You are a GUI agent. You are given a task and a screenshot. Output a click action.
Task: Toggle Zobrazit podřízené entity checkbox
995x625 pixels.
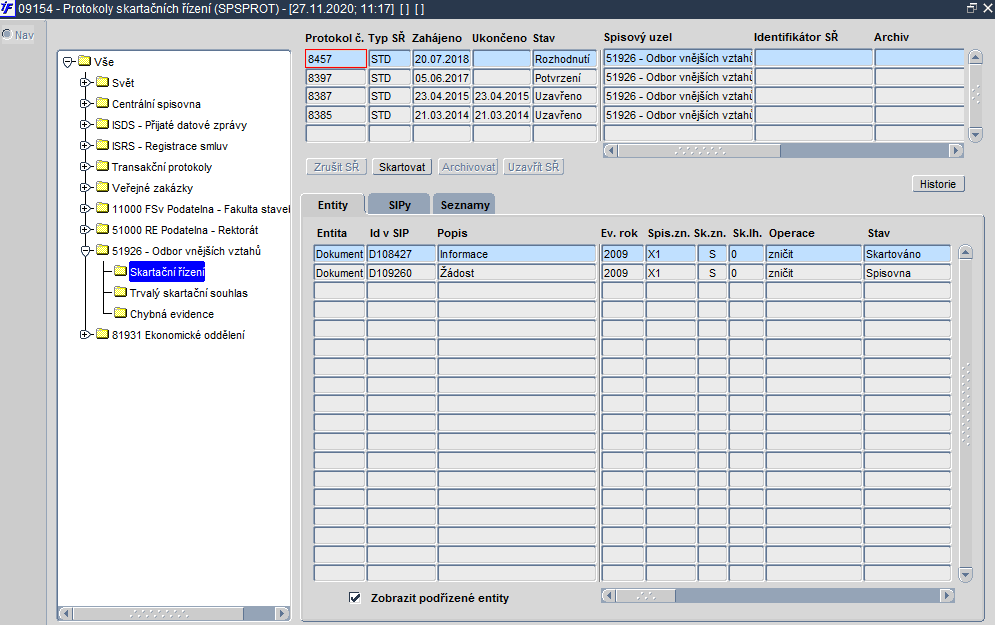coord(354,598)
